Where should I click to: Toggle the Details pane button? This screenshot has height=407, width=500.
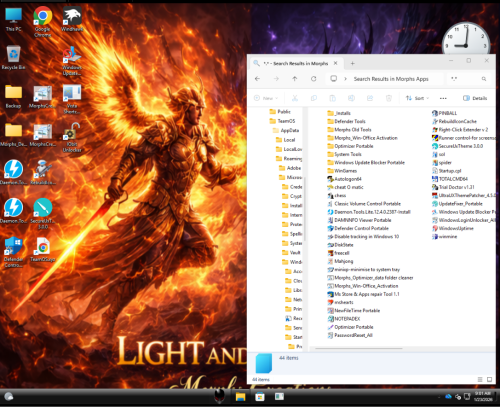click(x=475, y=98)
